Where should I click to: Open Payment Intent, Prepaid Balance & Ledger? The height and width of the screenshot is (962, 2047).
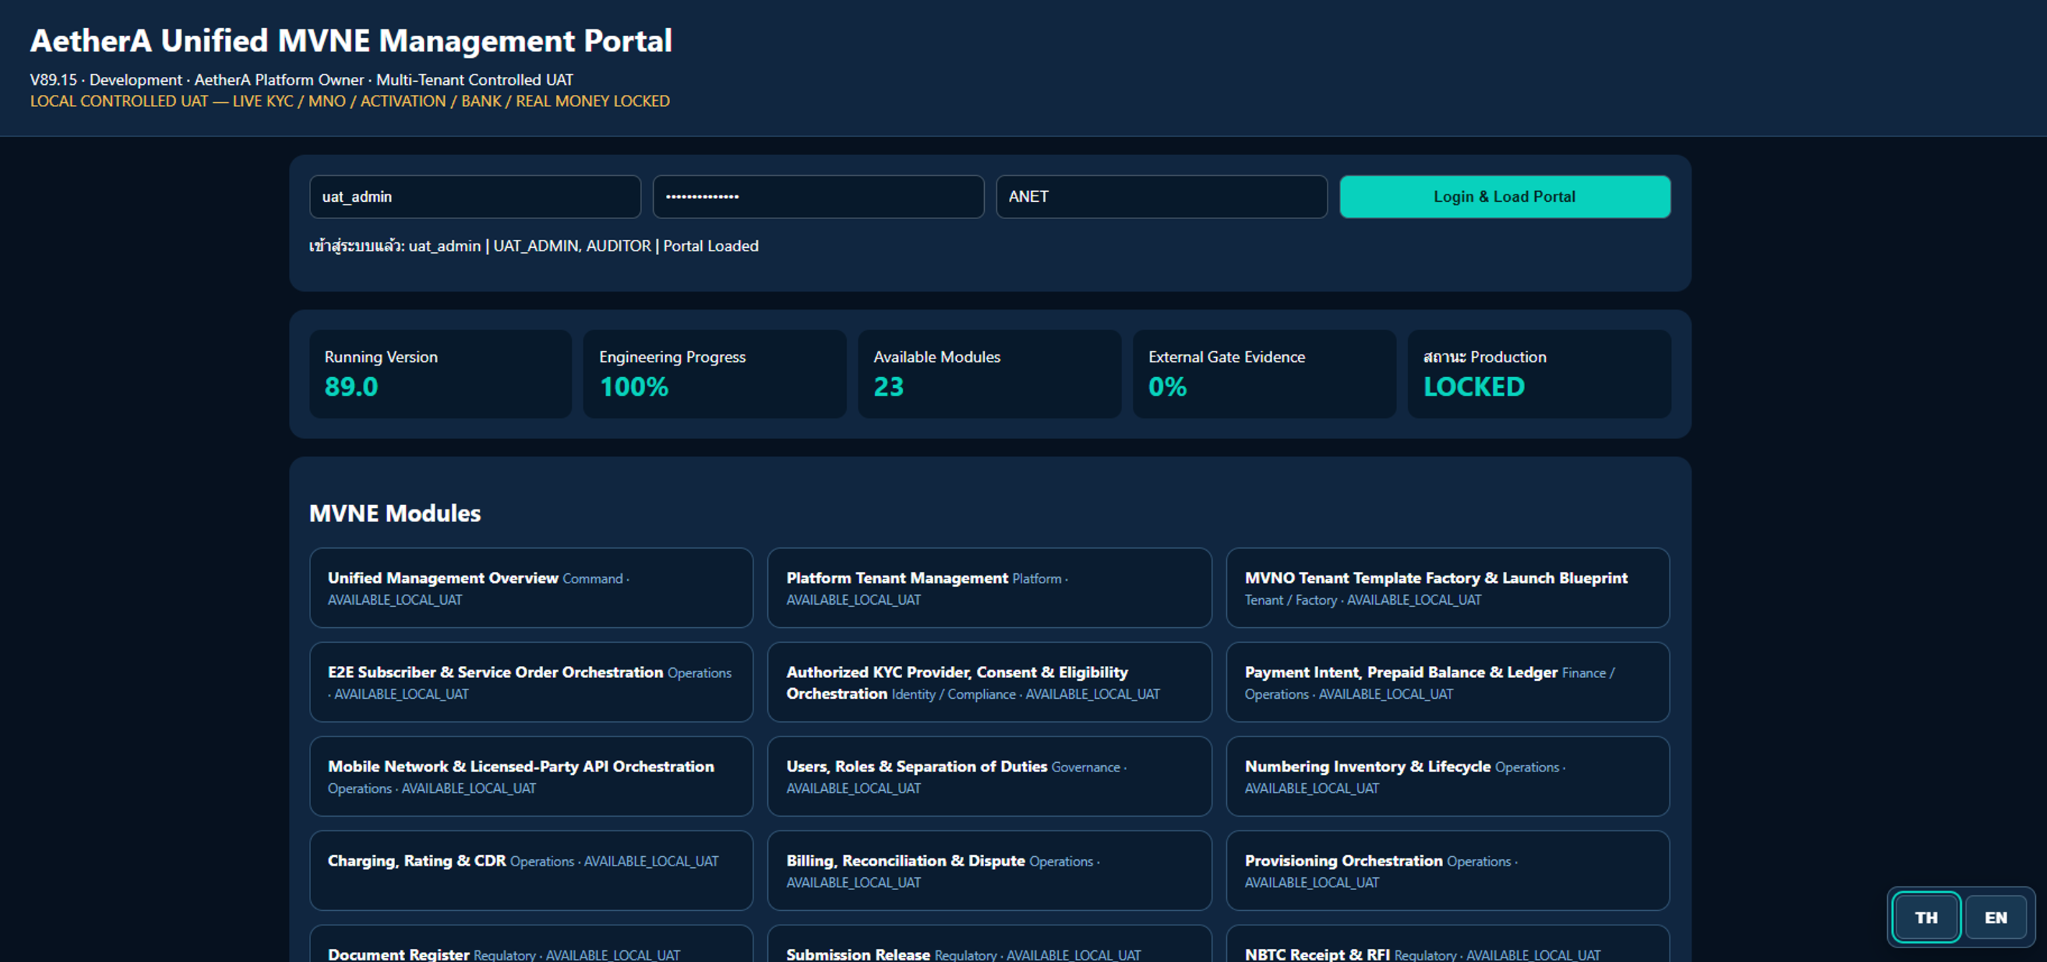click(1447, 682)
